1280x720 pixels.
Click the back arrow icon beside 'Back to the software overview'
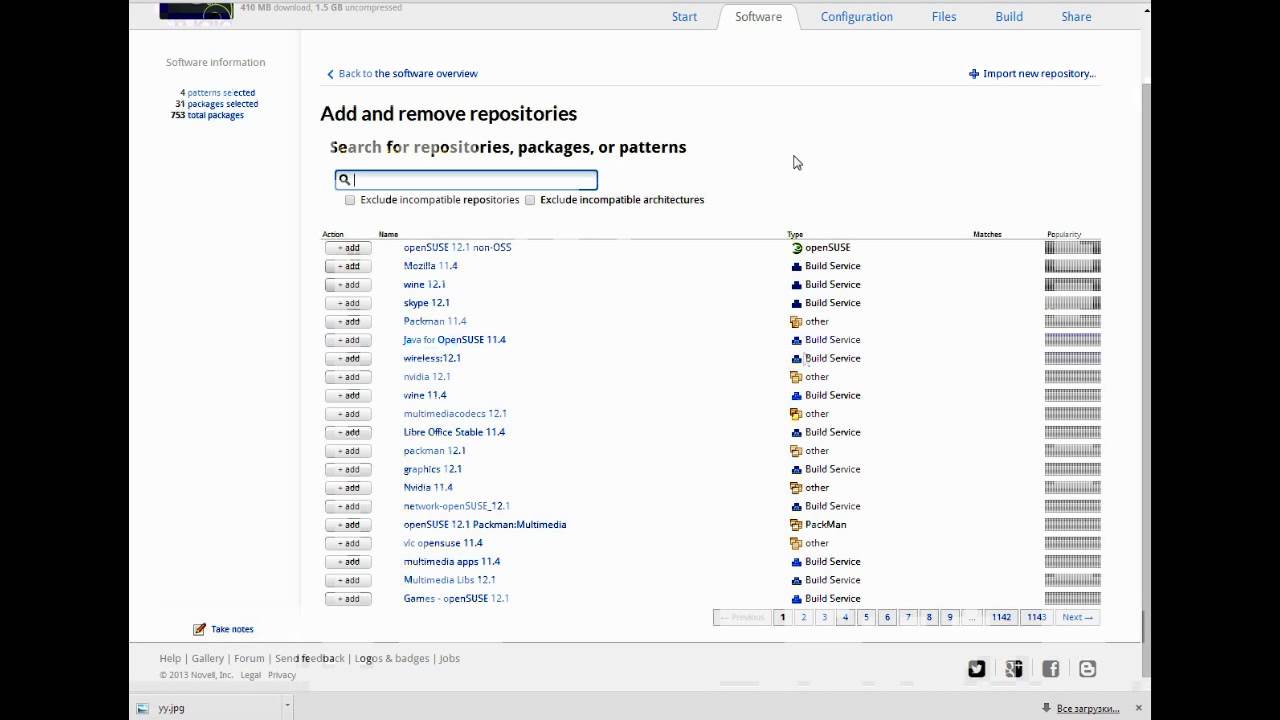pyautogui.click(x=330, y=74)
